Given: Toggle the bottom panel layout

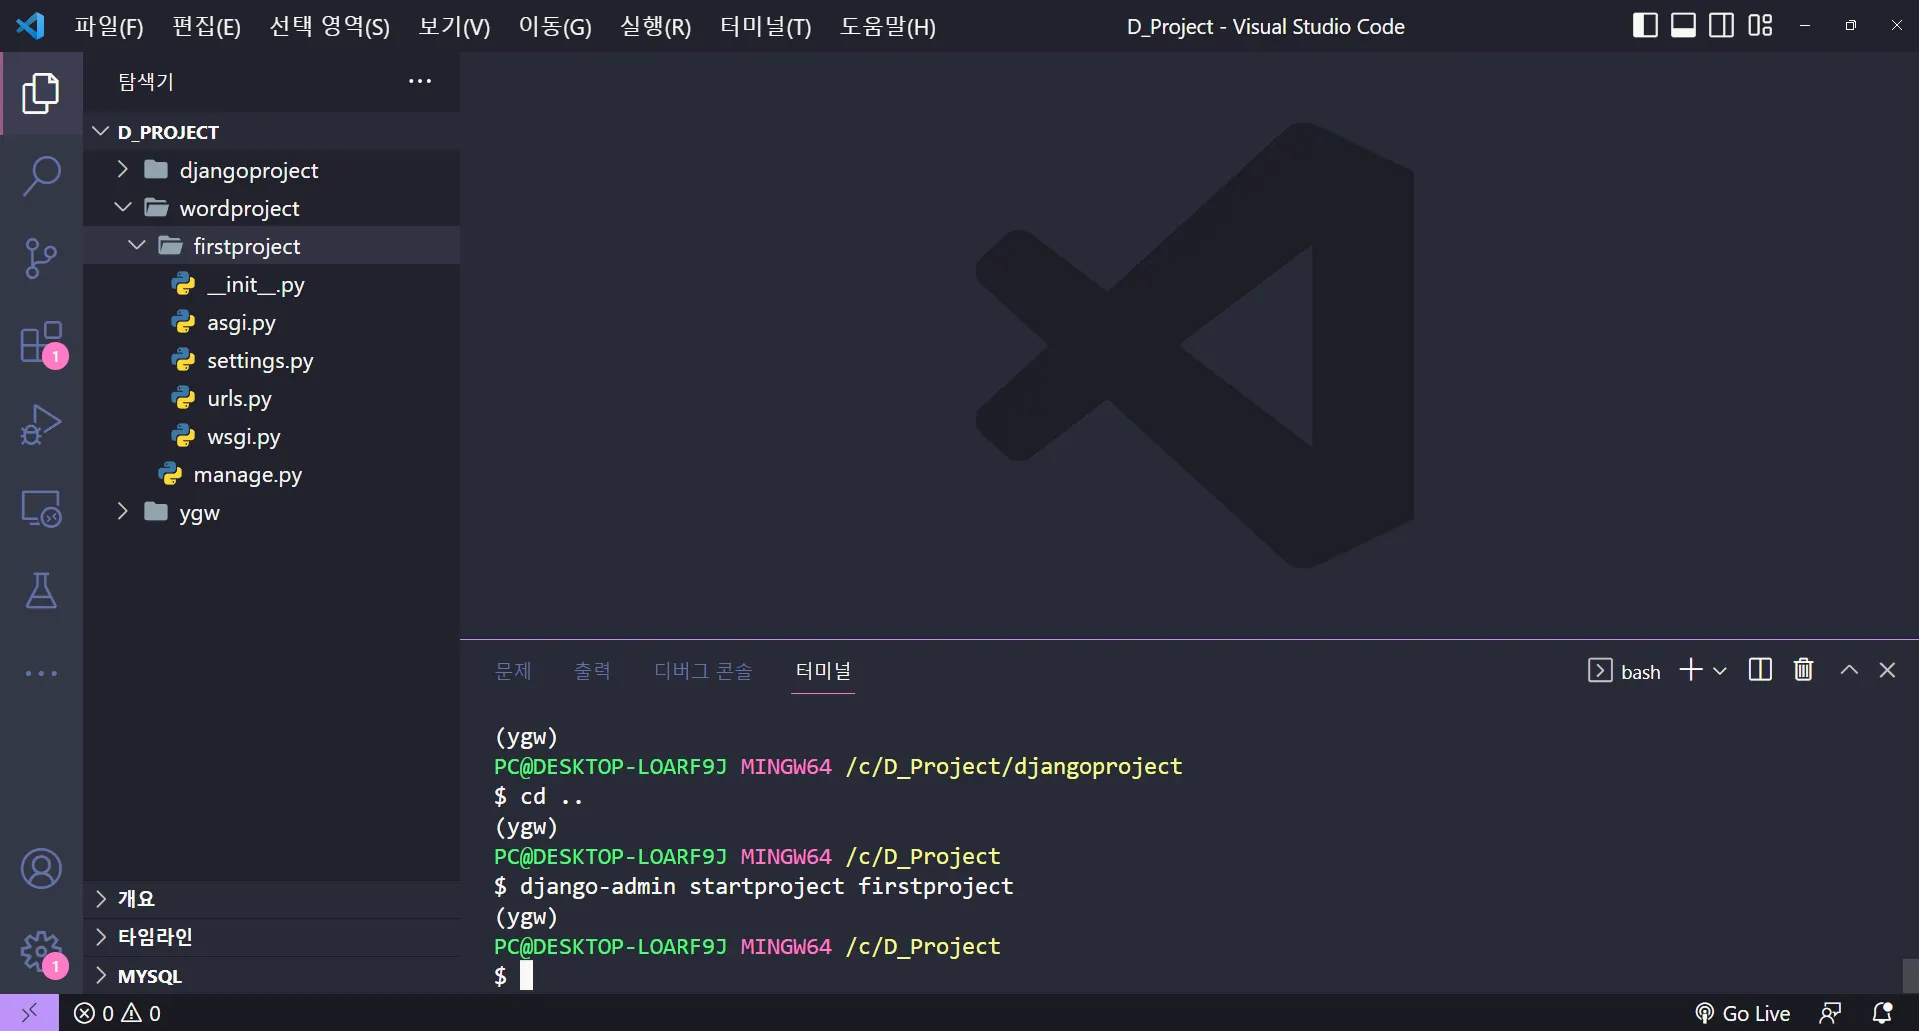Looking at the screenshot, I should pyautogui.click(x=1683, y=25).
